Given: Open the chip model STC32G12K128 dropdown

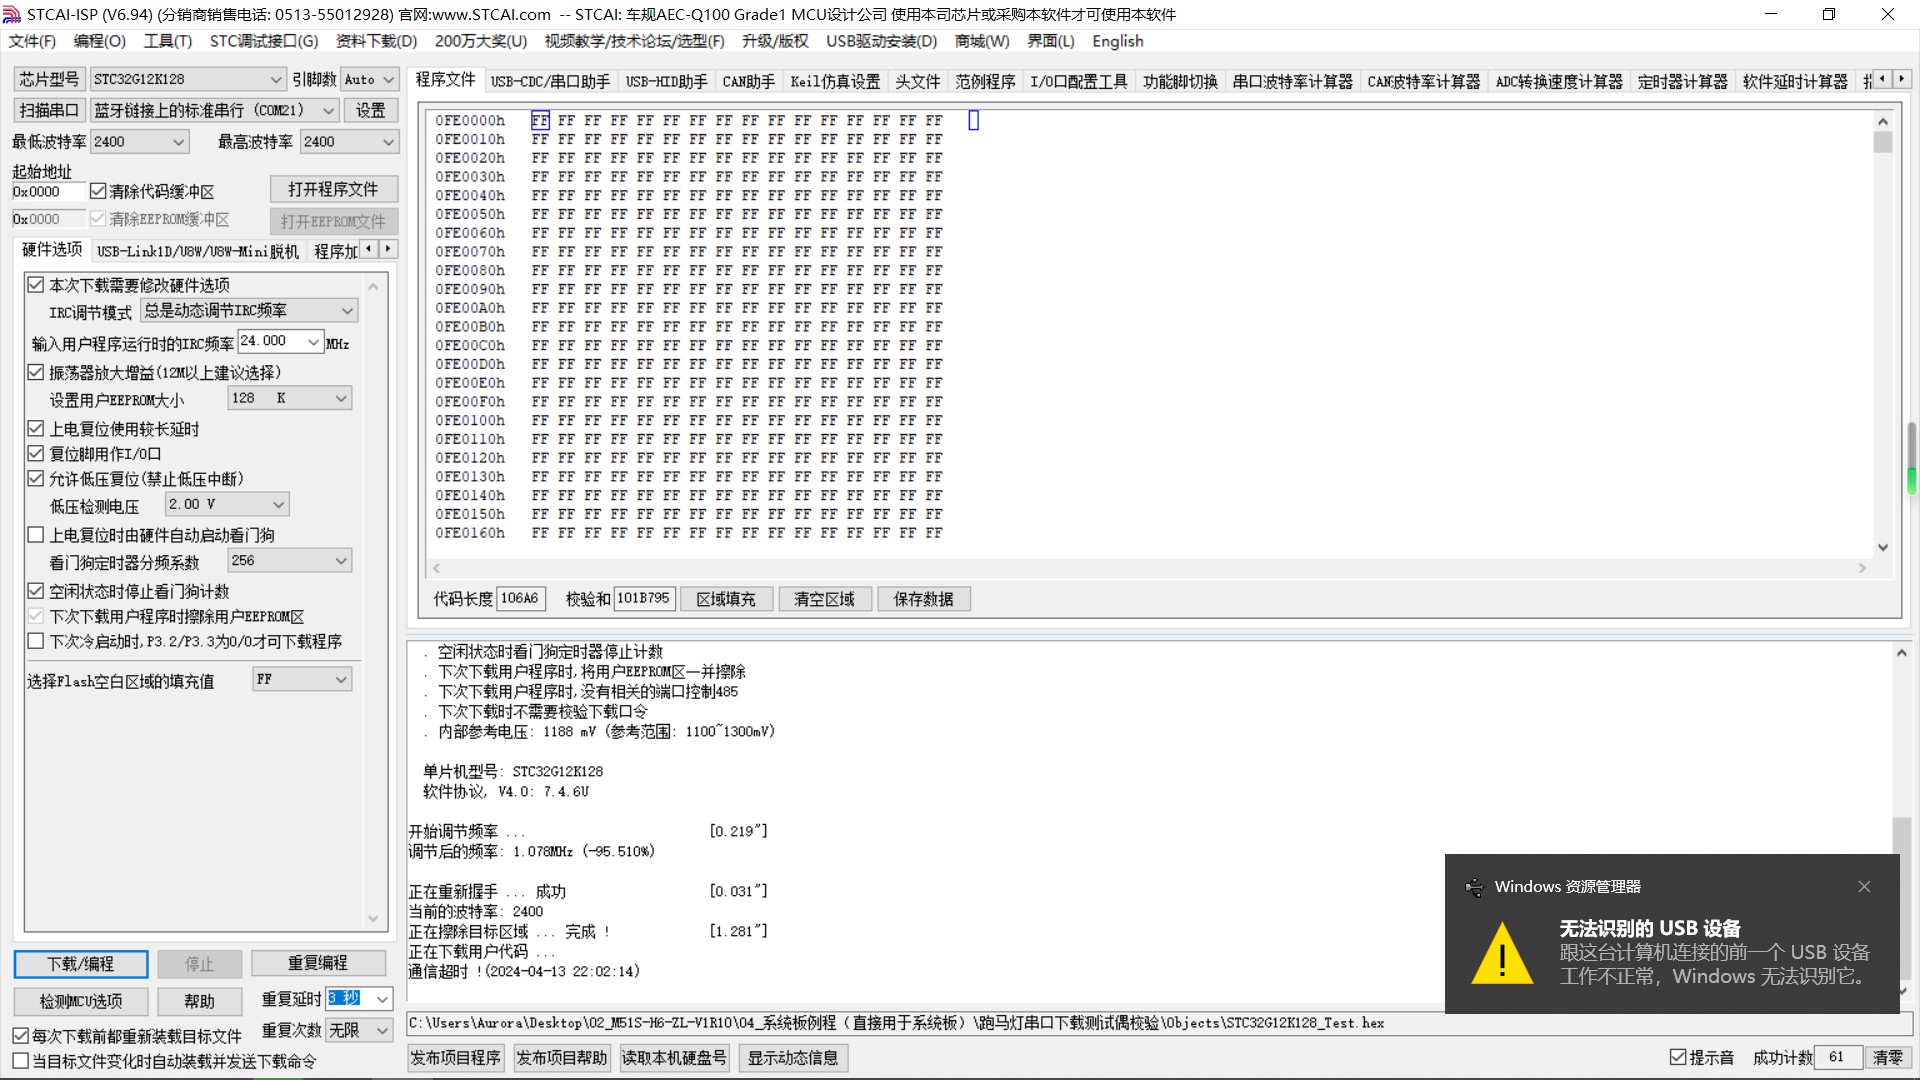Looking at the screenshot, I should coord(276,80).
